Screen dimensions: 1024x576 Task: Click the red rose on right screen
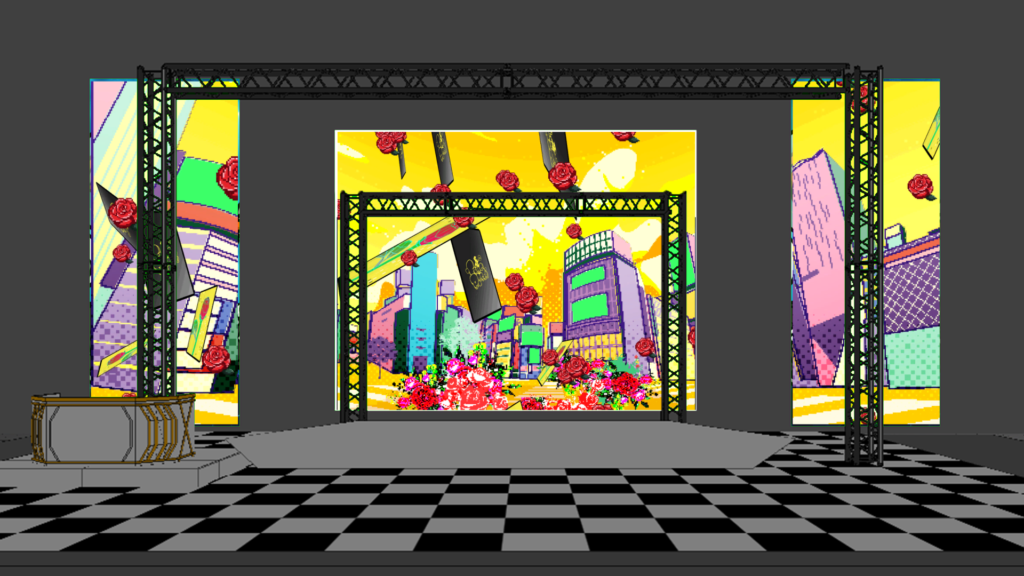tap(920, 186)
